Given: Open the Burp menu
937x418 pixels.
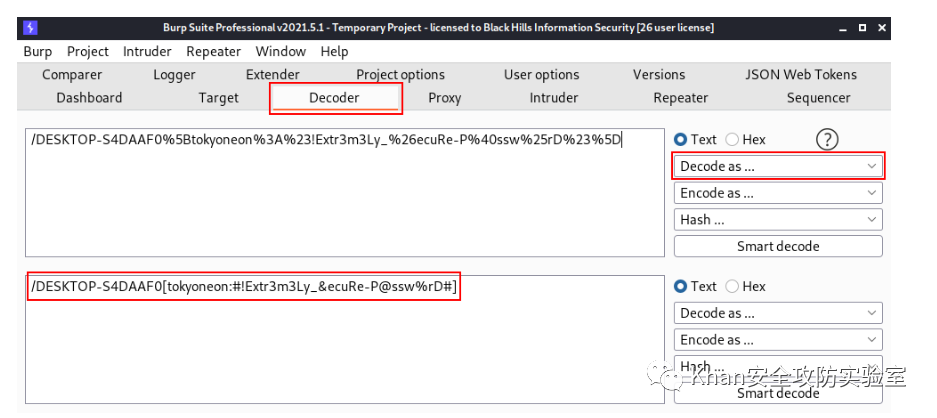Looking at the screenshot, I should (38, 51).
